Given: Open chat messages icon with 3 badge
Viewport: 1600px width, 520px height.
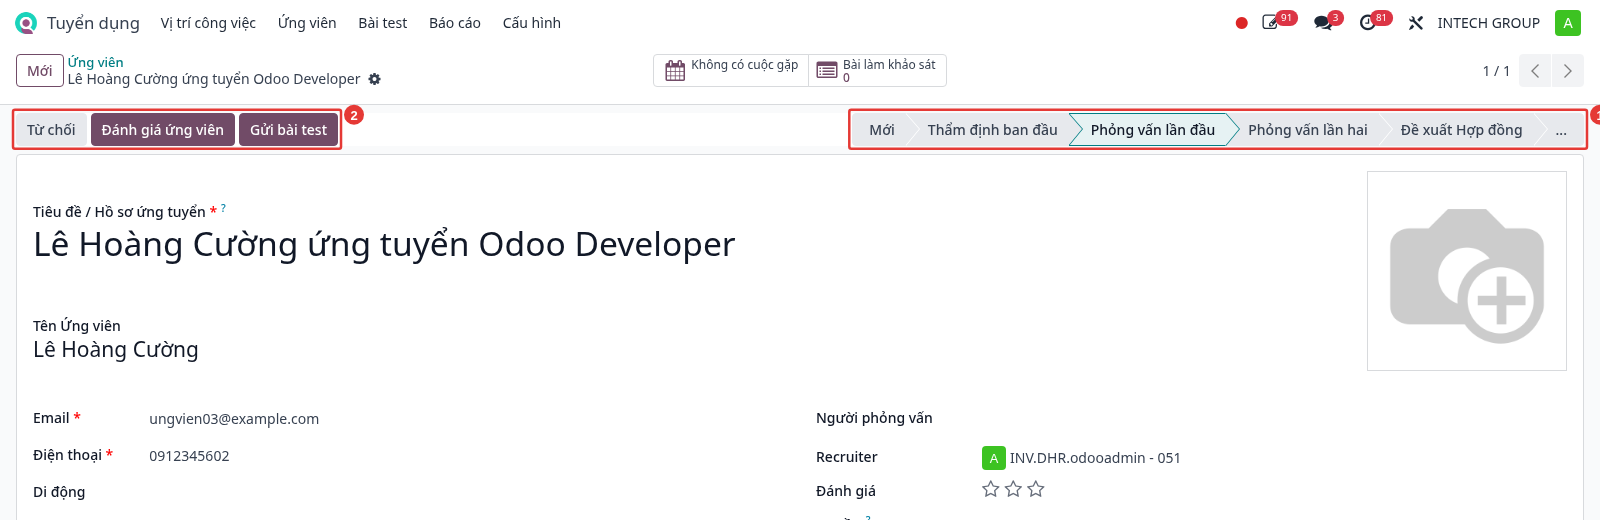Looking at the screenshot, I should pos(1323,23).
